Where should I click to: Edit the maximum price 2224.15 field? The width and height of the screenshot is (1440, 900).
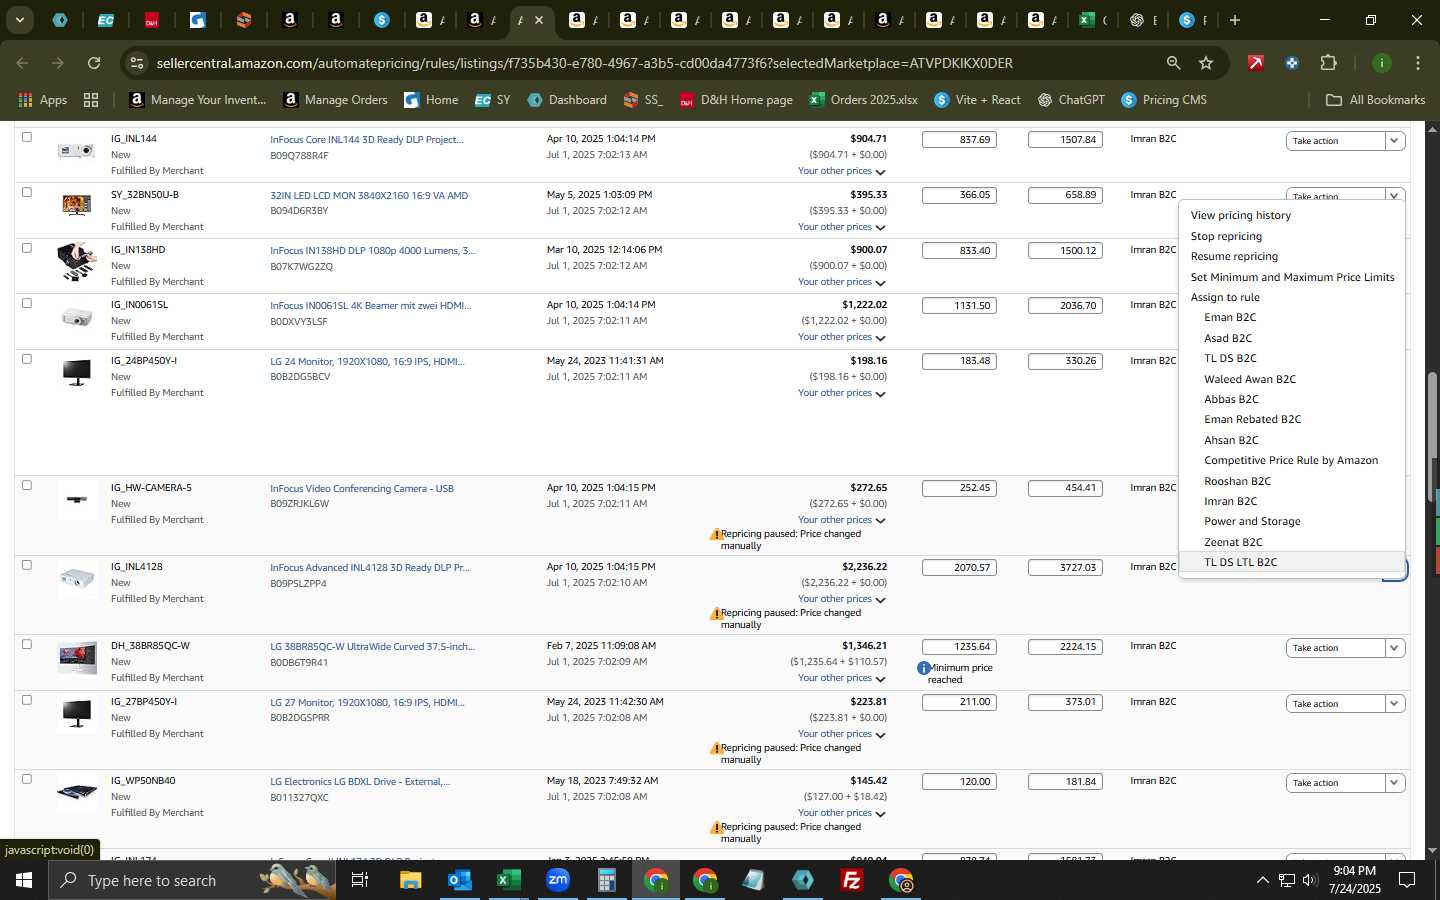1065,646
